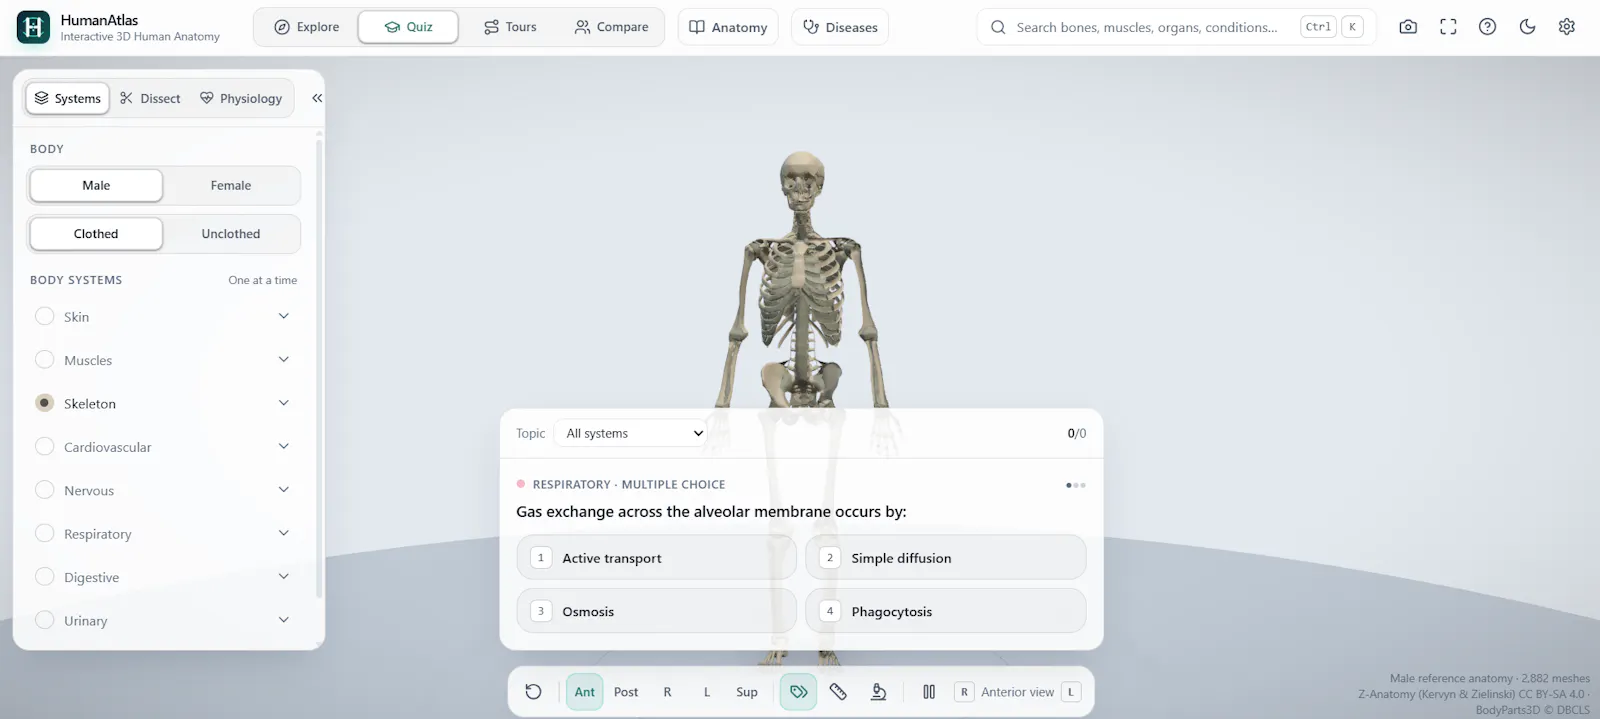Click the number 4 badge beside Phagocytosis
The image size is (1600, 719).
tap(830, 611)
